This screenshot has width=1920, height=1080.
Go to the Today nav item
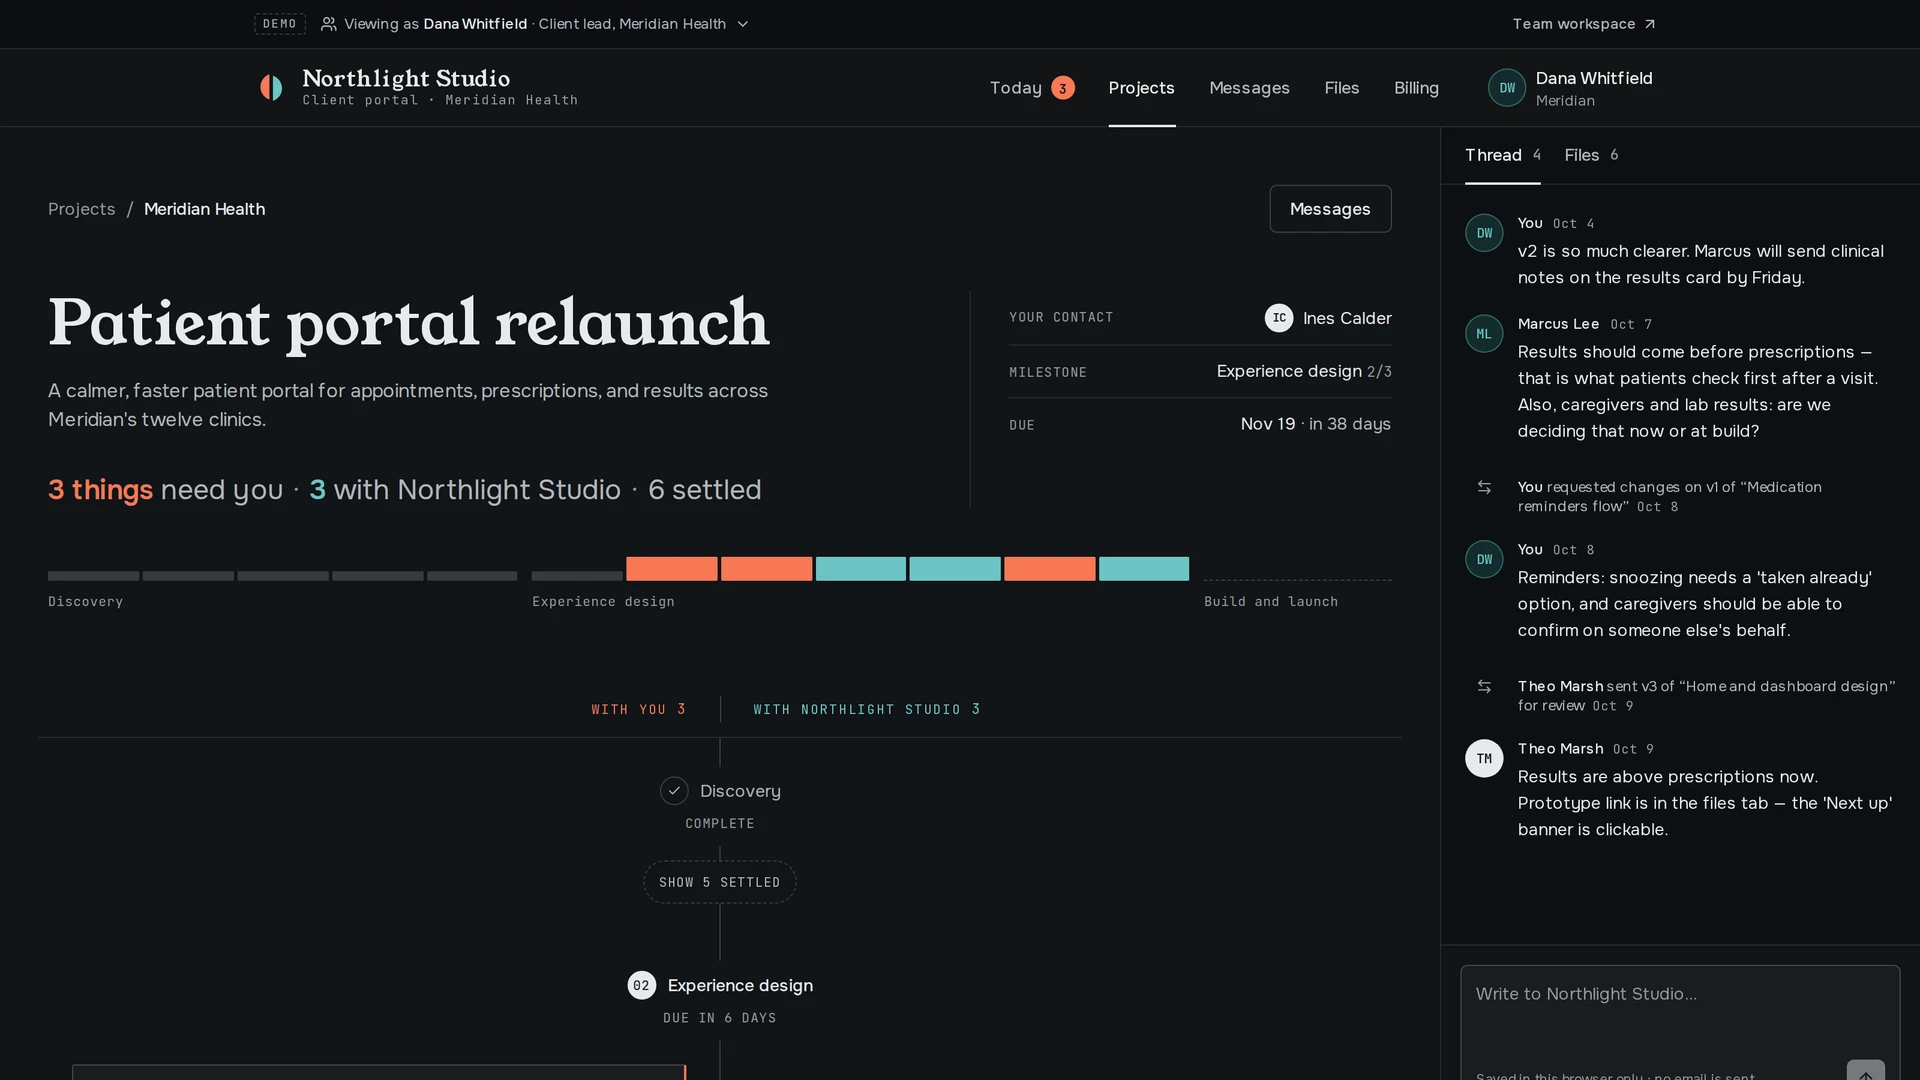[x=1032, y=88]
